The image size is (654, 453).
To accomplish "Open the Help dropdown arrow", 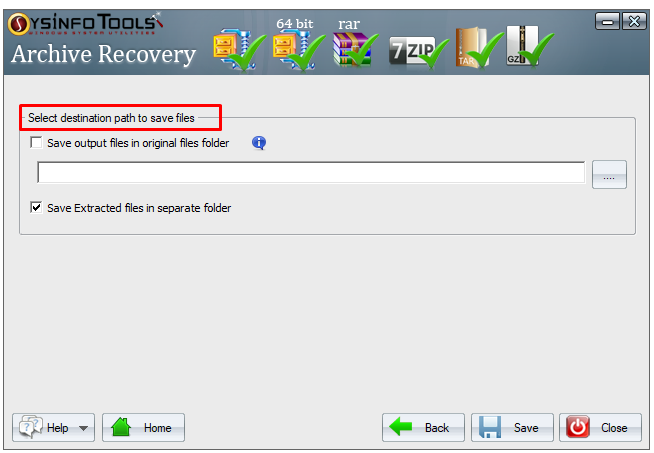I will [x=83, y=428].
